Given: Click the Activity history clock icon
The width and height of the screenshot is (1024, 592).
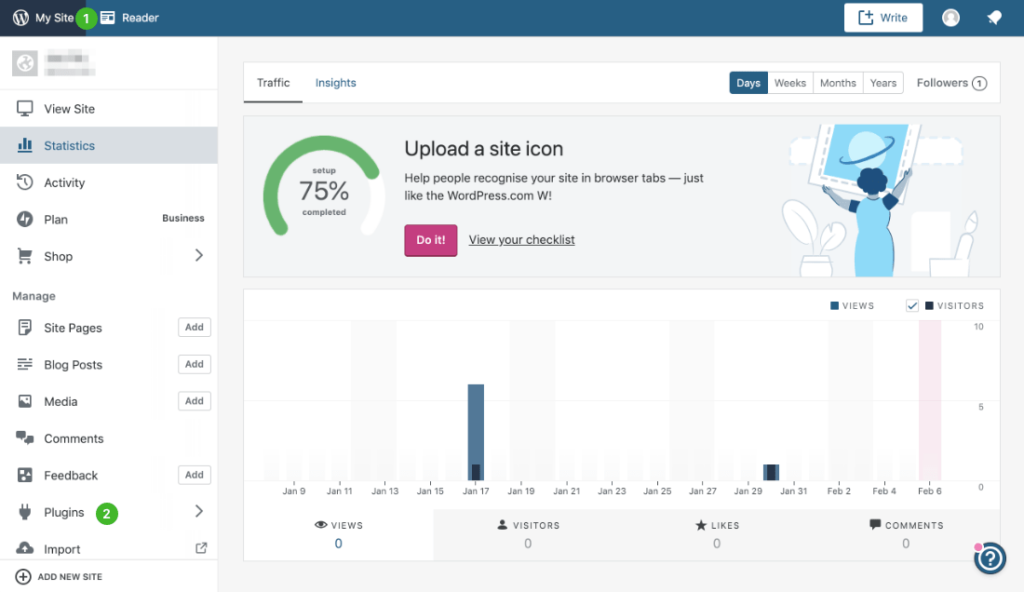Looking at the screenshot, I should tap(25, 182).
